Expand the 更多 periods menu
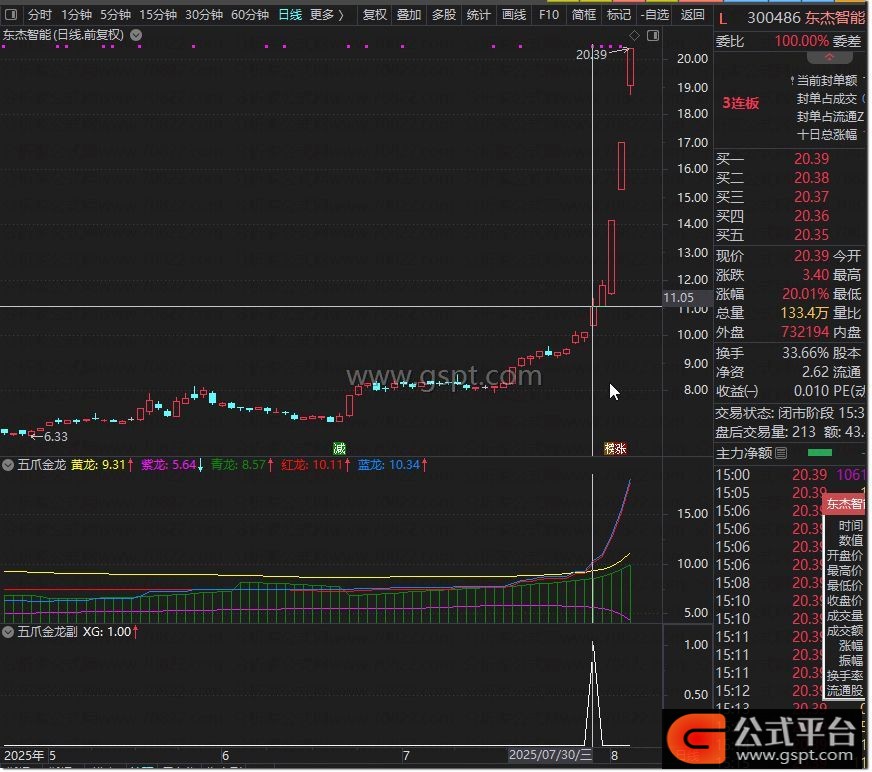 click(328, 14)
